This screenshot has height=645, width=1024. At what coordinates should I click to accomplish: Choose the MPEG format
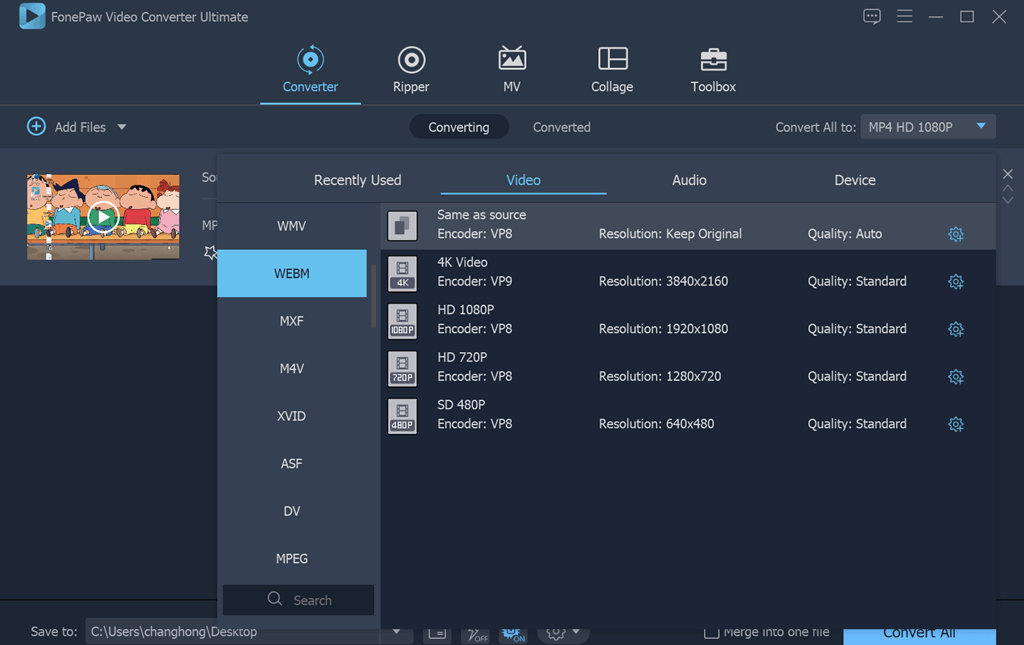[291, 559]
